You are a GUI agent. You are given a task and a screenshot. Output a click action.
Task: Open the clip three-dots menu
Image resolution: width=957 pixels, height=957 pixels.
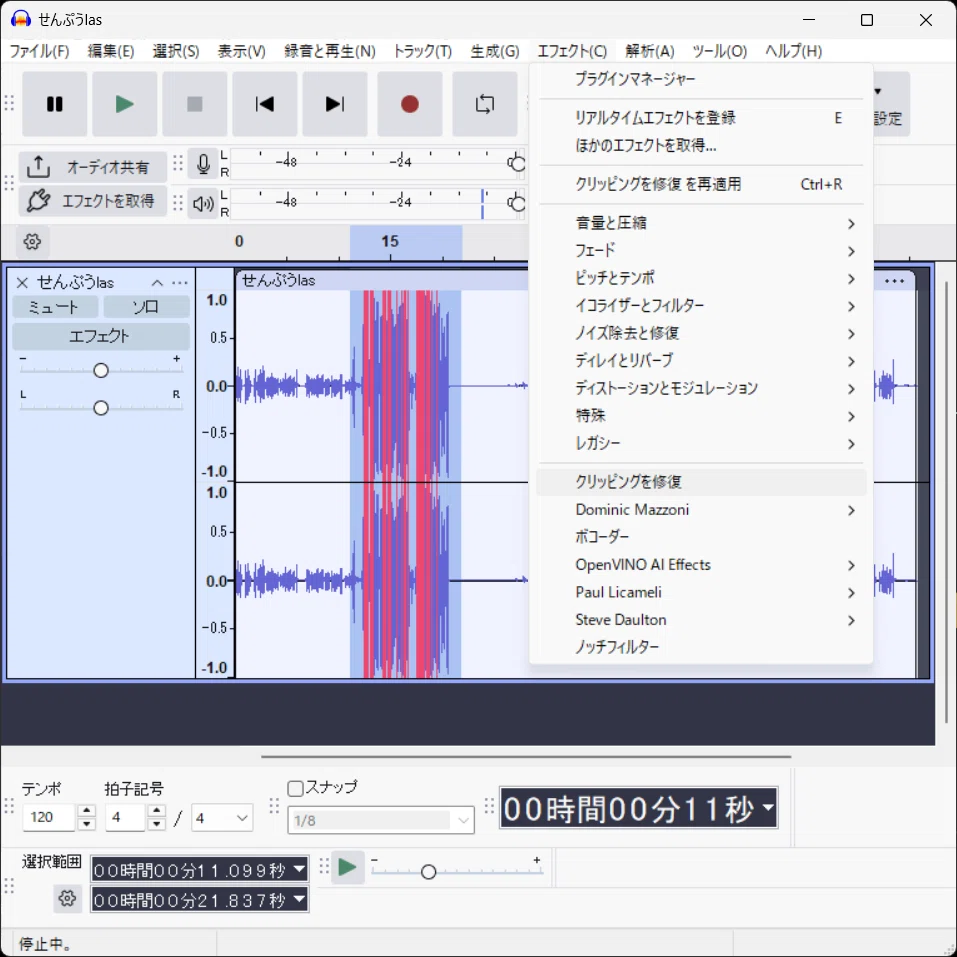894,281
